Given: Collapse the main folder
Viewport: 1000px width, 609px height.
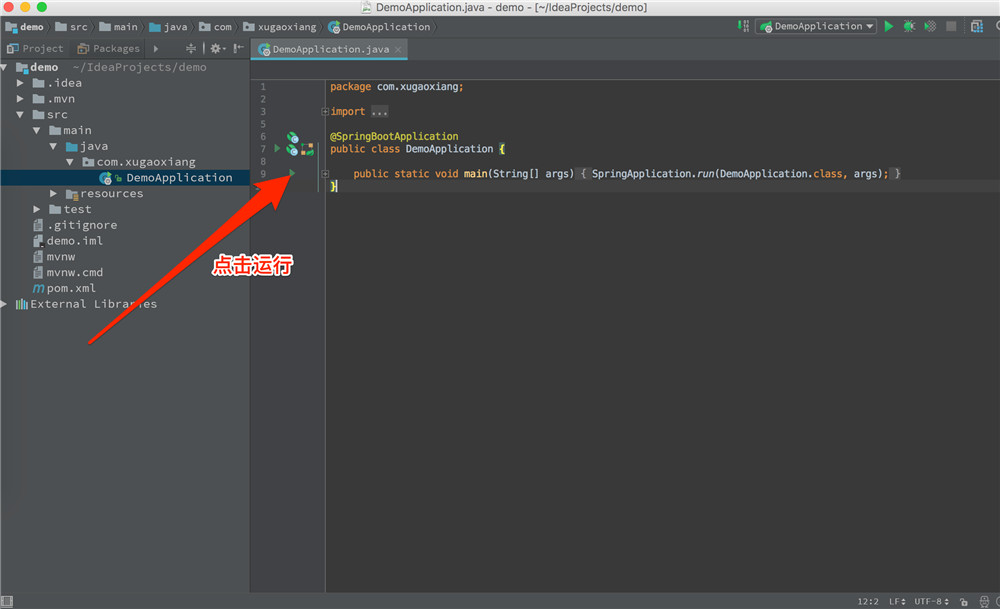Looking at the screenshot, I should pos(36,130).
